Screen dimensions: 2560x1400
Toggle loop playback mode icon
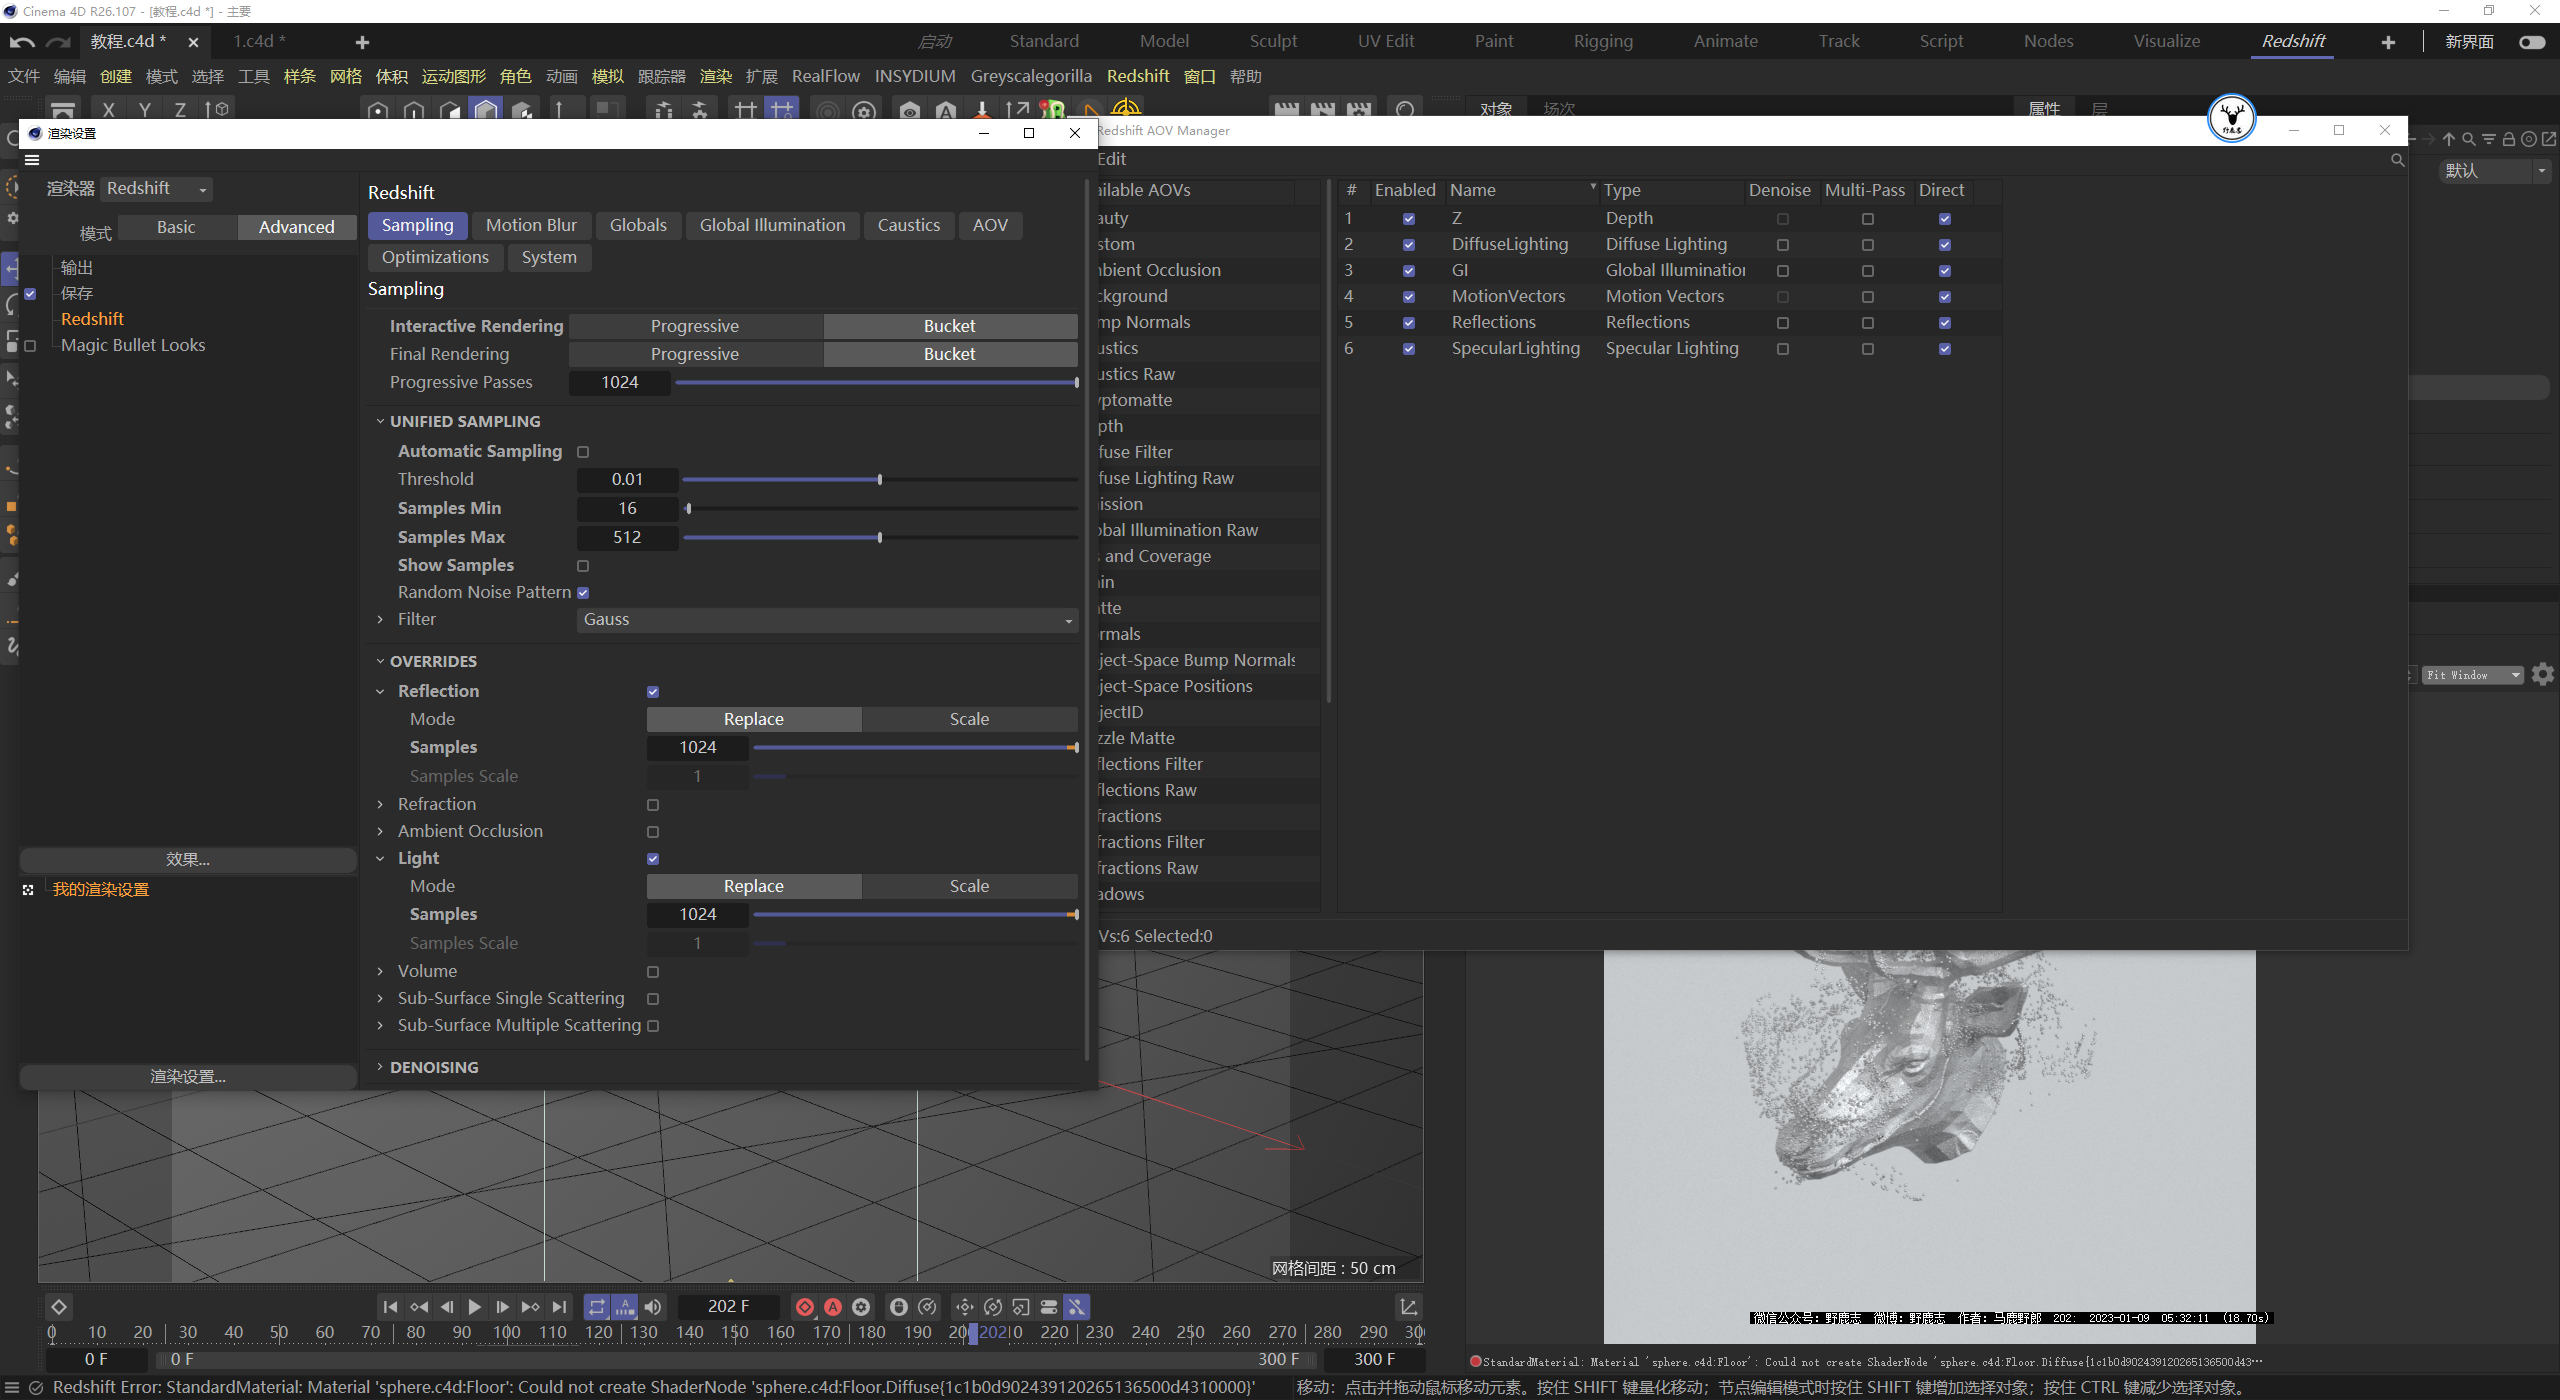[597, 1307]
